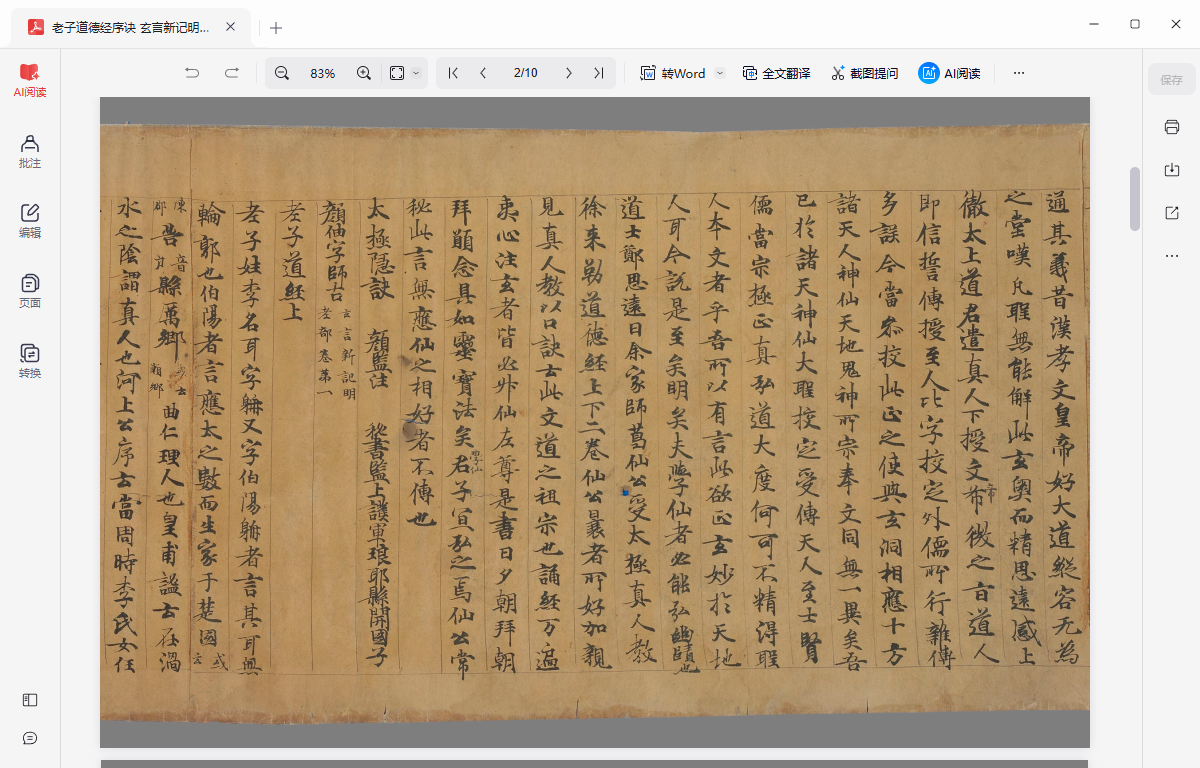The width and height of the screenshot is (1200, 768).
Task: Click the vertical scrollbar thumb
Action: tap(1135, 198)
